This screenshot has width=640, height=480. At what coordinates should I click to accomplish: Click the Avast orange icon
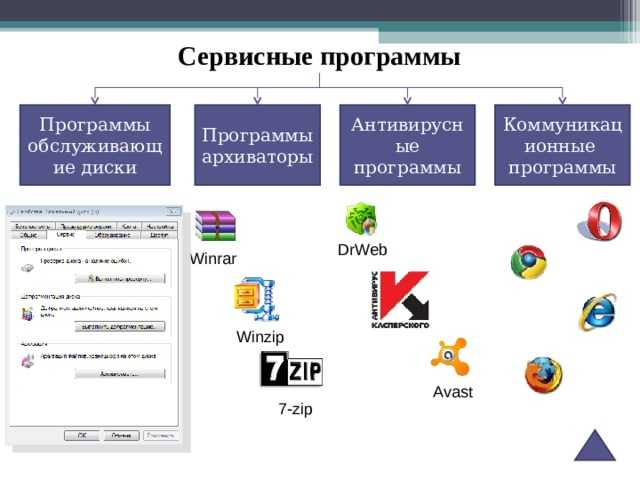pos(451,357)
